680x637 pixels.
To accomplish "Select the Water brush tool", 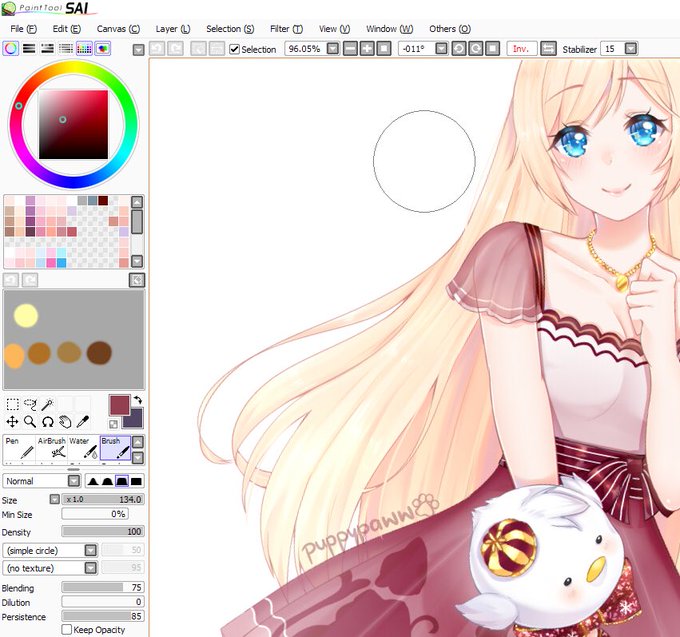I will (x=84, y=449).
